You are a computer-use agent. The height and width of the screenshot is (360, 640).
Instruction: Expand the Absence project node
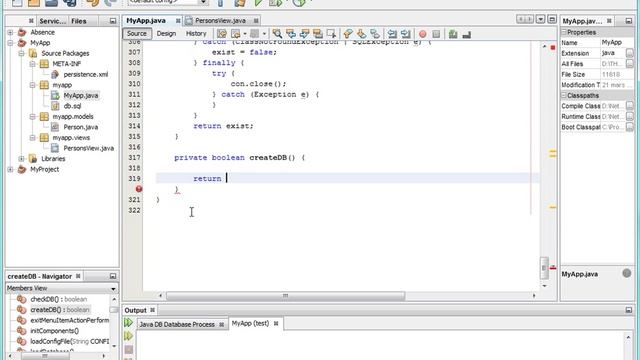pos(10,32)
